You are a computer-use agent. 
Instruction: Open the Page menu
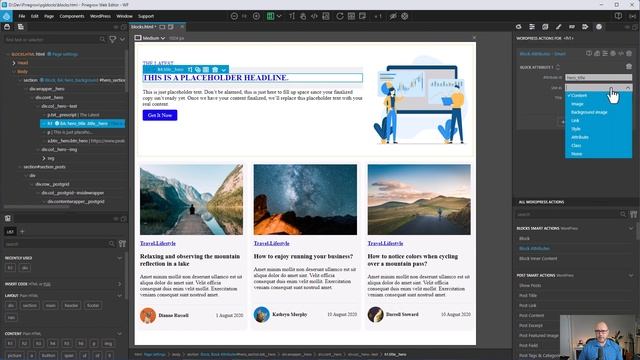[49, 16]
